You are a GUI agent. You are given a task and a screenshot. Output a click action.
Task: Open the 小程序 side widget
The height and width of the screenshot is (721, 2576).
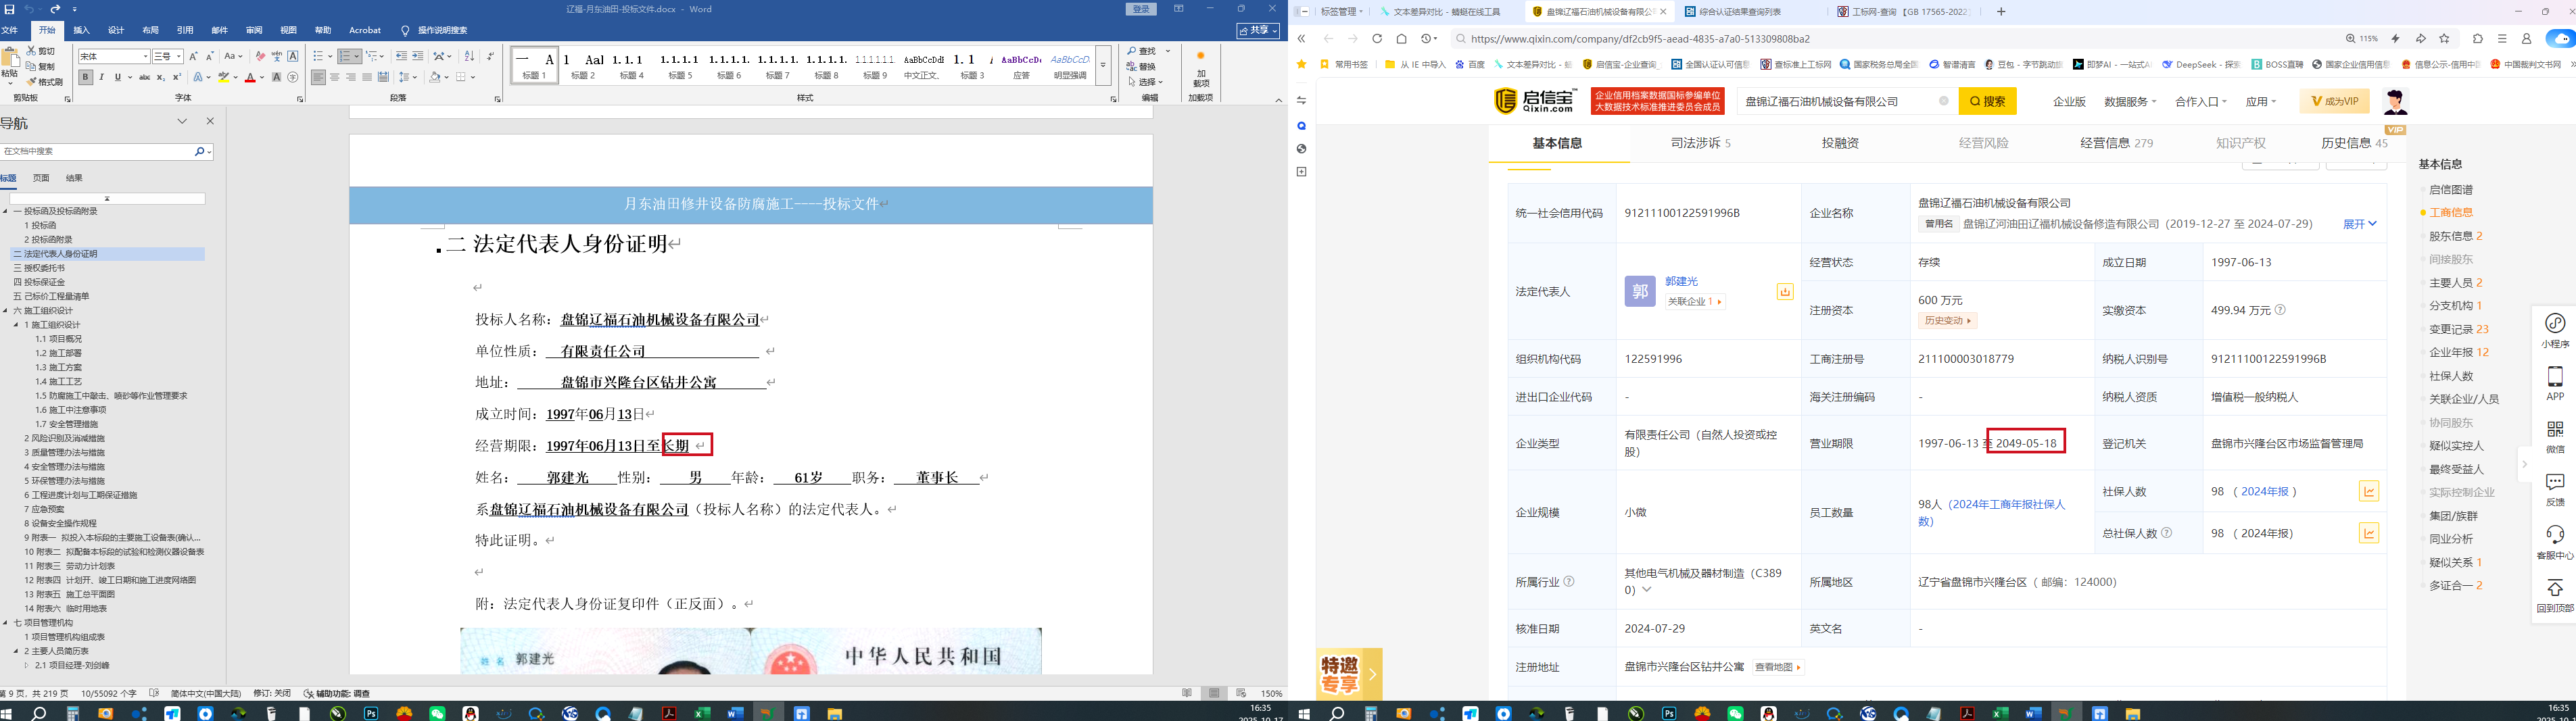pos(2555,330)
